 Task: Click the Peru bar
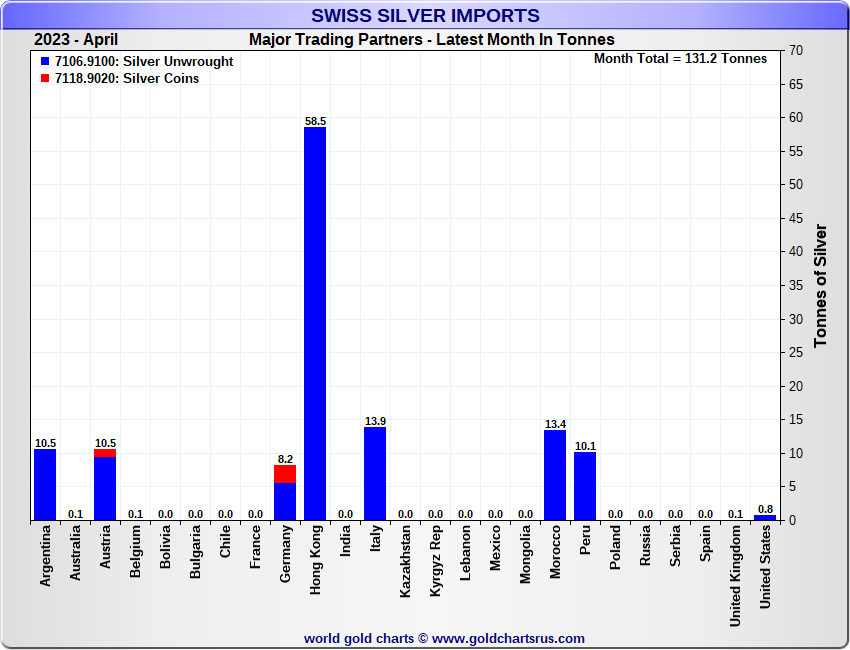pyautogui.click(x=585, y=486)
